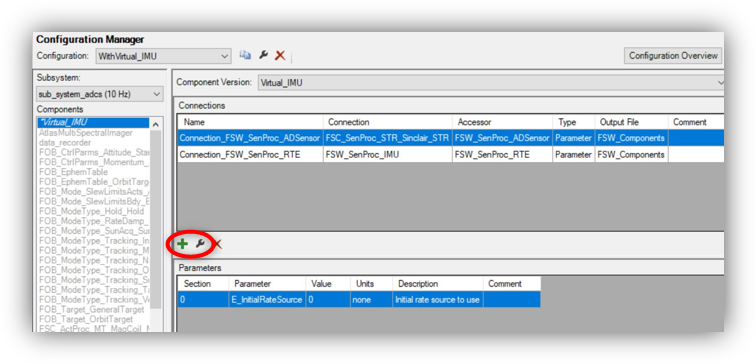Image resolution: width=756 pixels, height=364 pixels.
Task: Click the Name column header in Connections
Action: click(x=250, y=122)
